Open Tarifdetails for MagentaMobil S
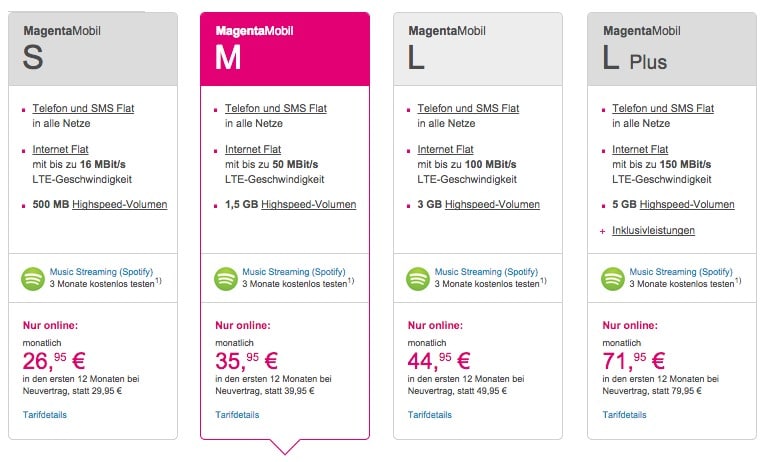769x462 pixels. coord(45,415)
